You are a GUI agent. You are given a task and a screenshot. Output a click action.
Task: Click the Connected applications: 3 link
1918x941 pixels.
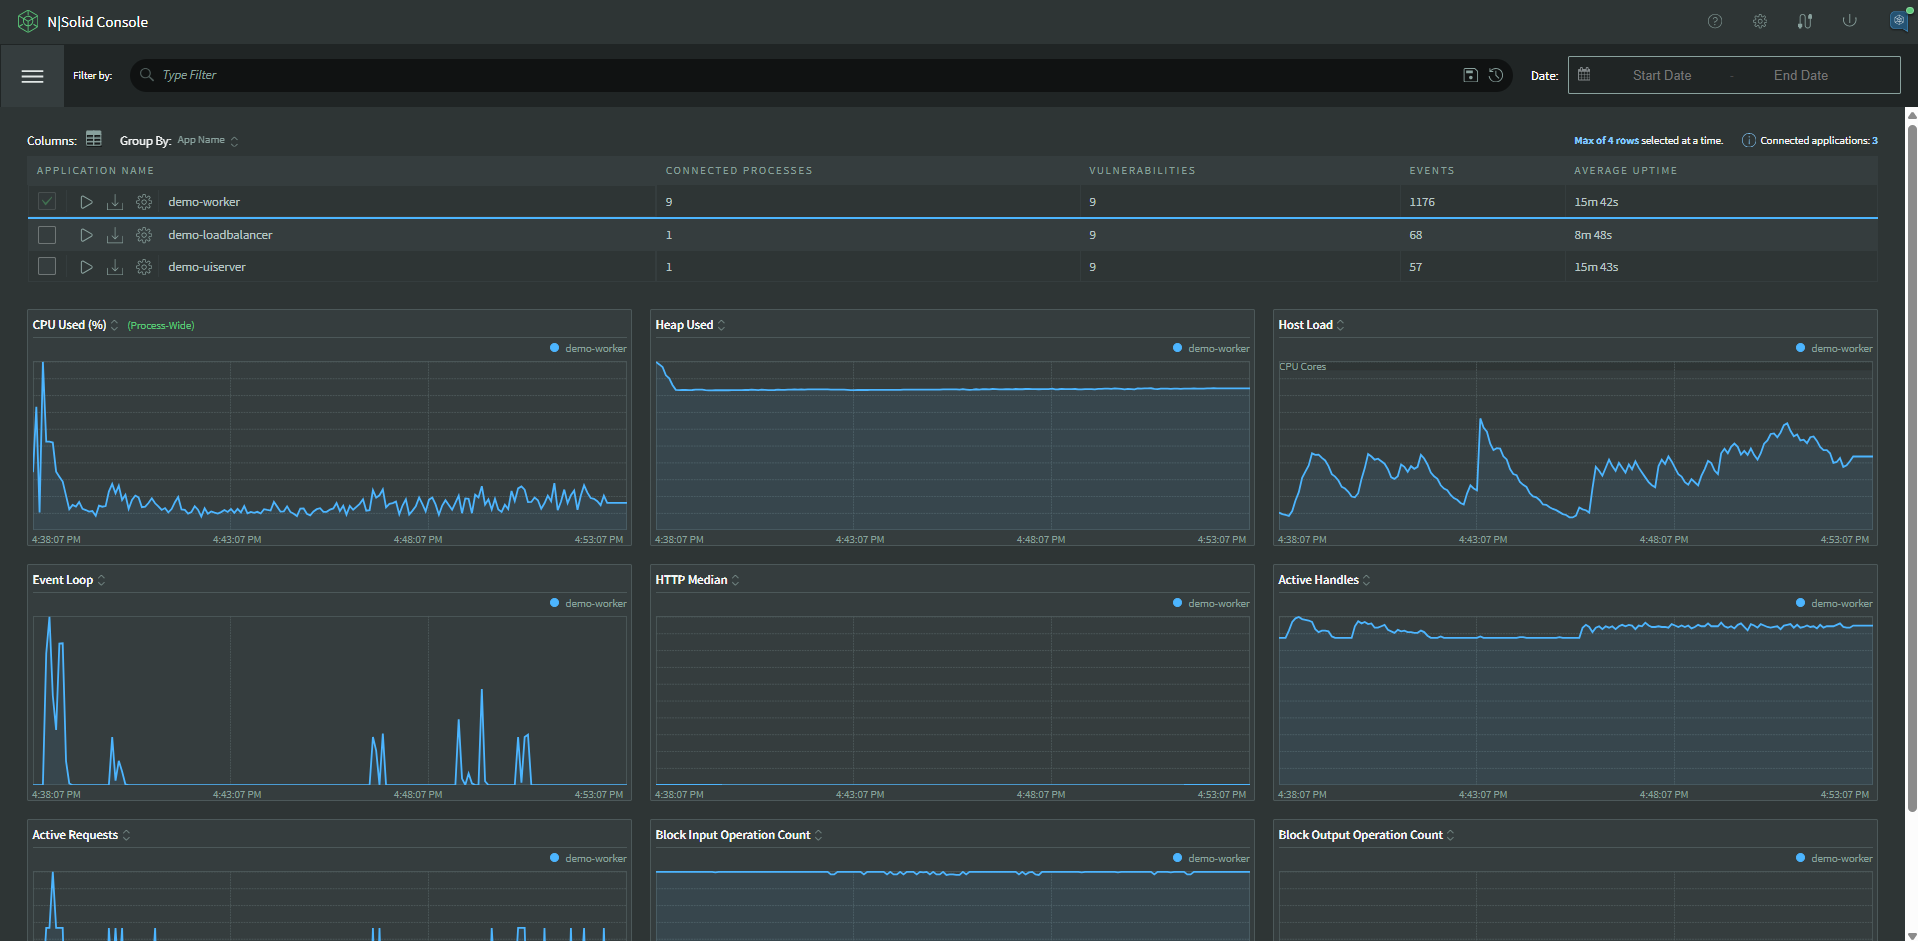pos(1818,140)
